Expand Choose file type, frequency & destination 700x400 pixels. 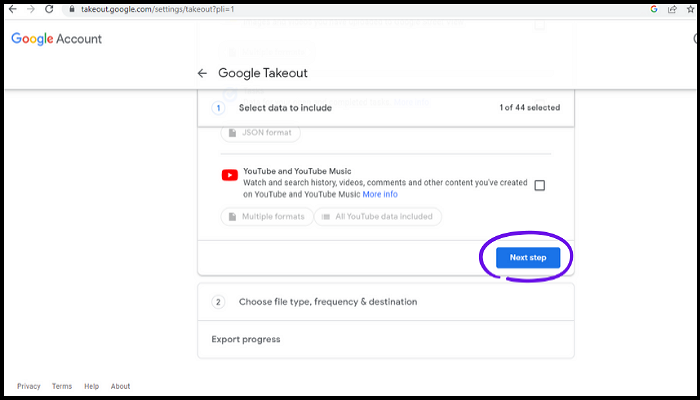(x=328, y=301)
